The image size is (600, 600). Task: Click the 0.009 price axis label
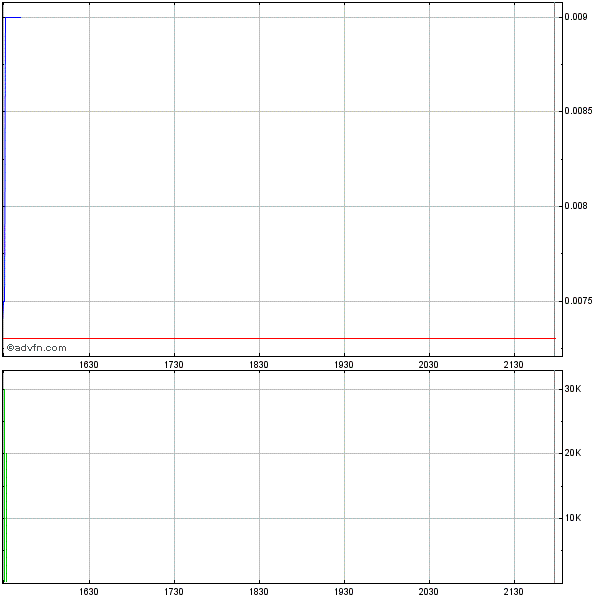[x=575, y=17]
